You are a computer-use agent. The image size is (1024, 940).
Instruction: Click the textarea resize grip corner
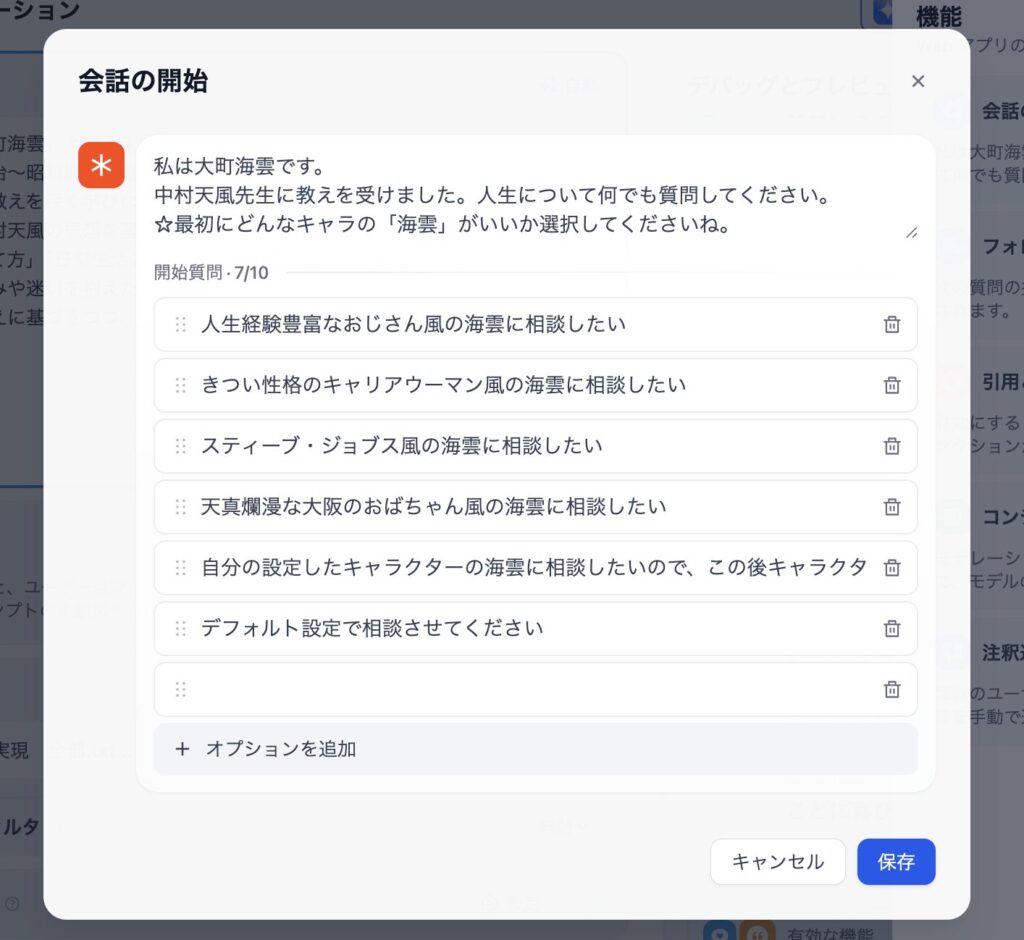point(912,233)
